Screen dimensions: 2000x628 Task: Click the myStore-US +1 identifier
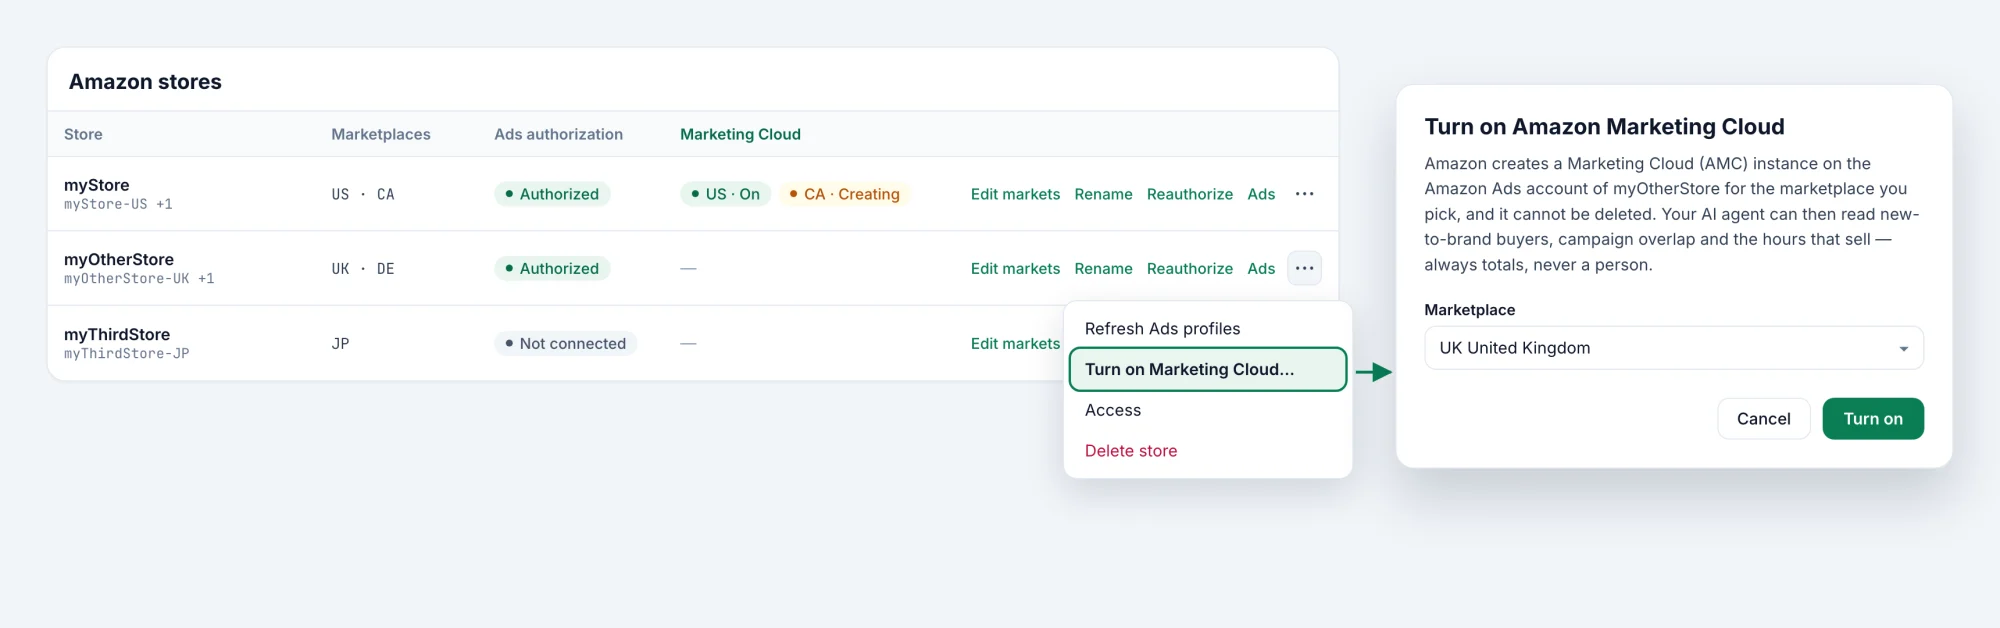pyautogui.click(x=118, y=204)
